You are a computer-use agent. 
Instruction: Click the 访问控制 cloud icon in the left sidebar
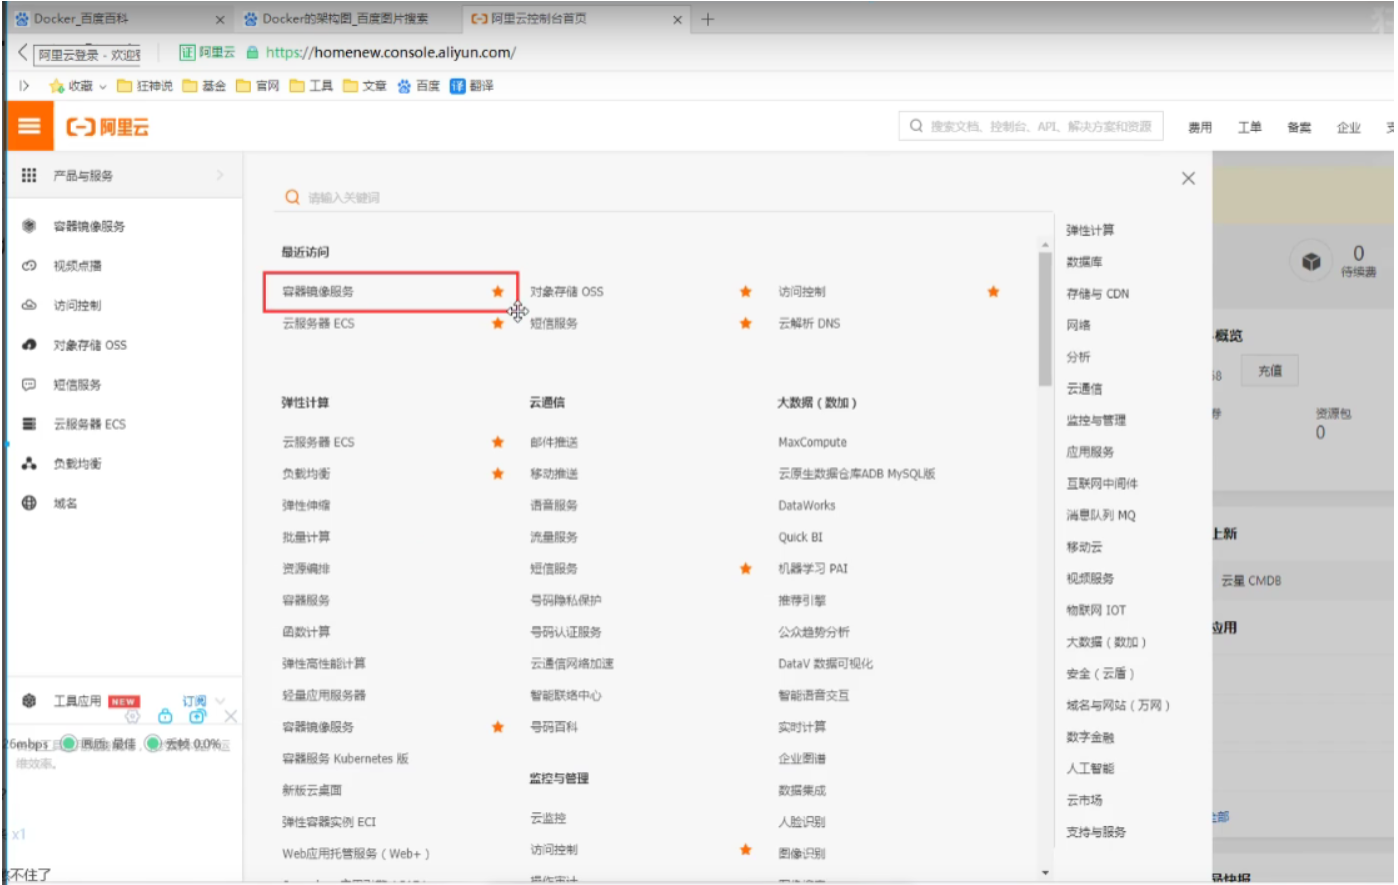29,305
